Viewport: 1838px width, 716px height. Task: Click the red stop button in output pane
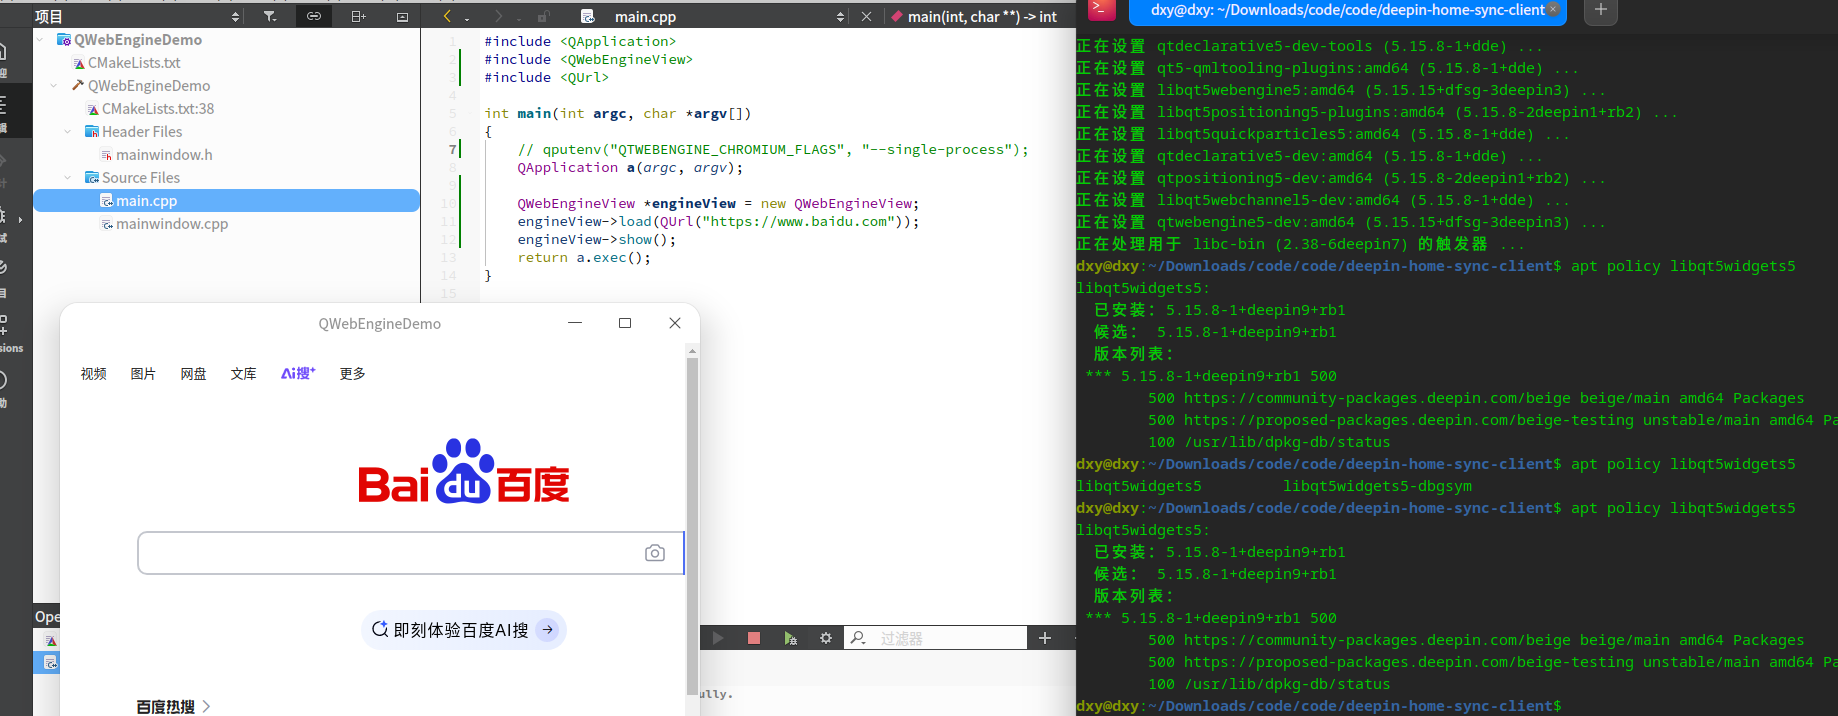754,638
